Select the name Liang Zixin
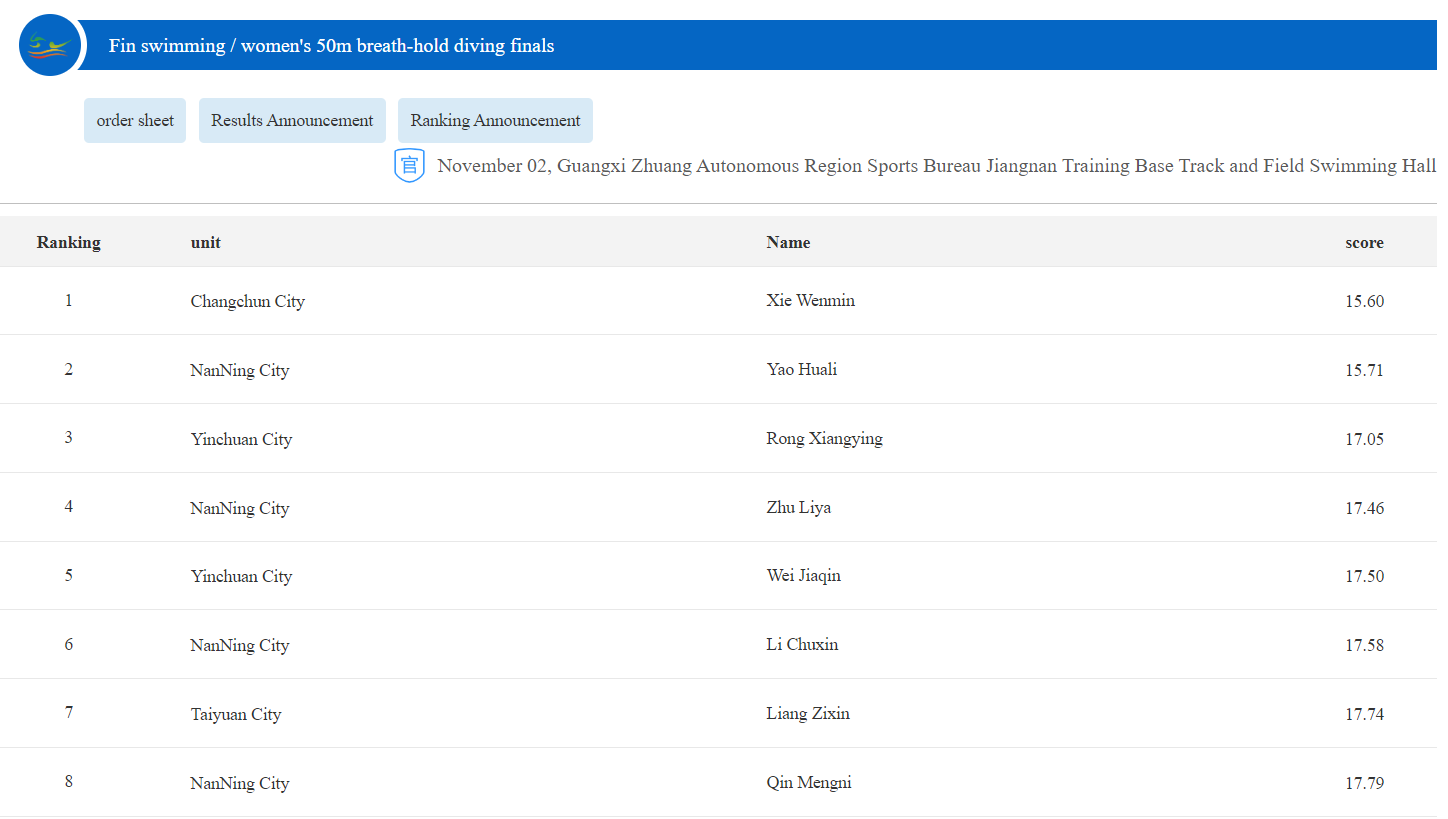The height and width of the screenshot is (819, 1448). click(808, 713)
